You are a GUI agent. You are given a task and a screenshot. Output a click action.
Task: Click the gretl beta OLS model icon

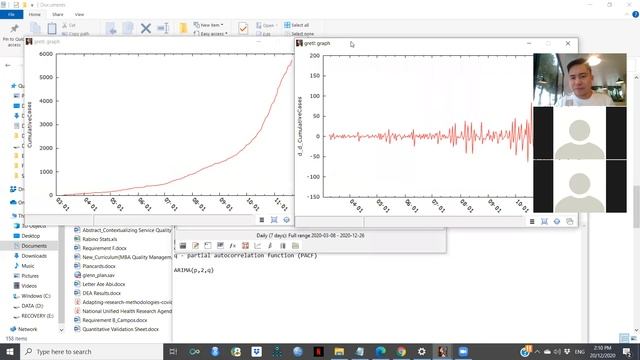click(x=270, y=245)
